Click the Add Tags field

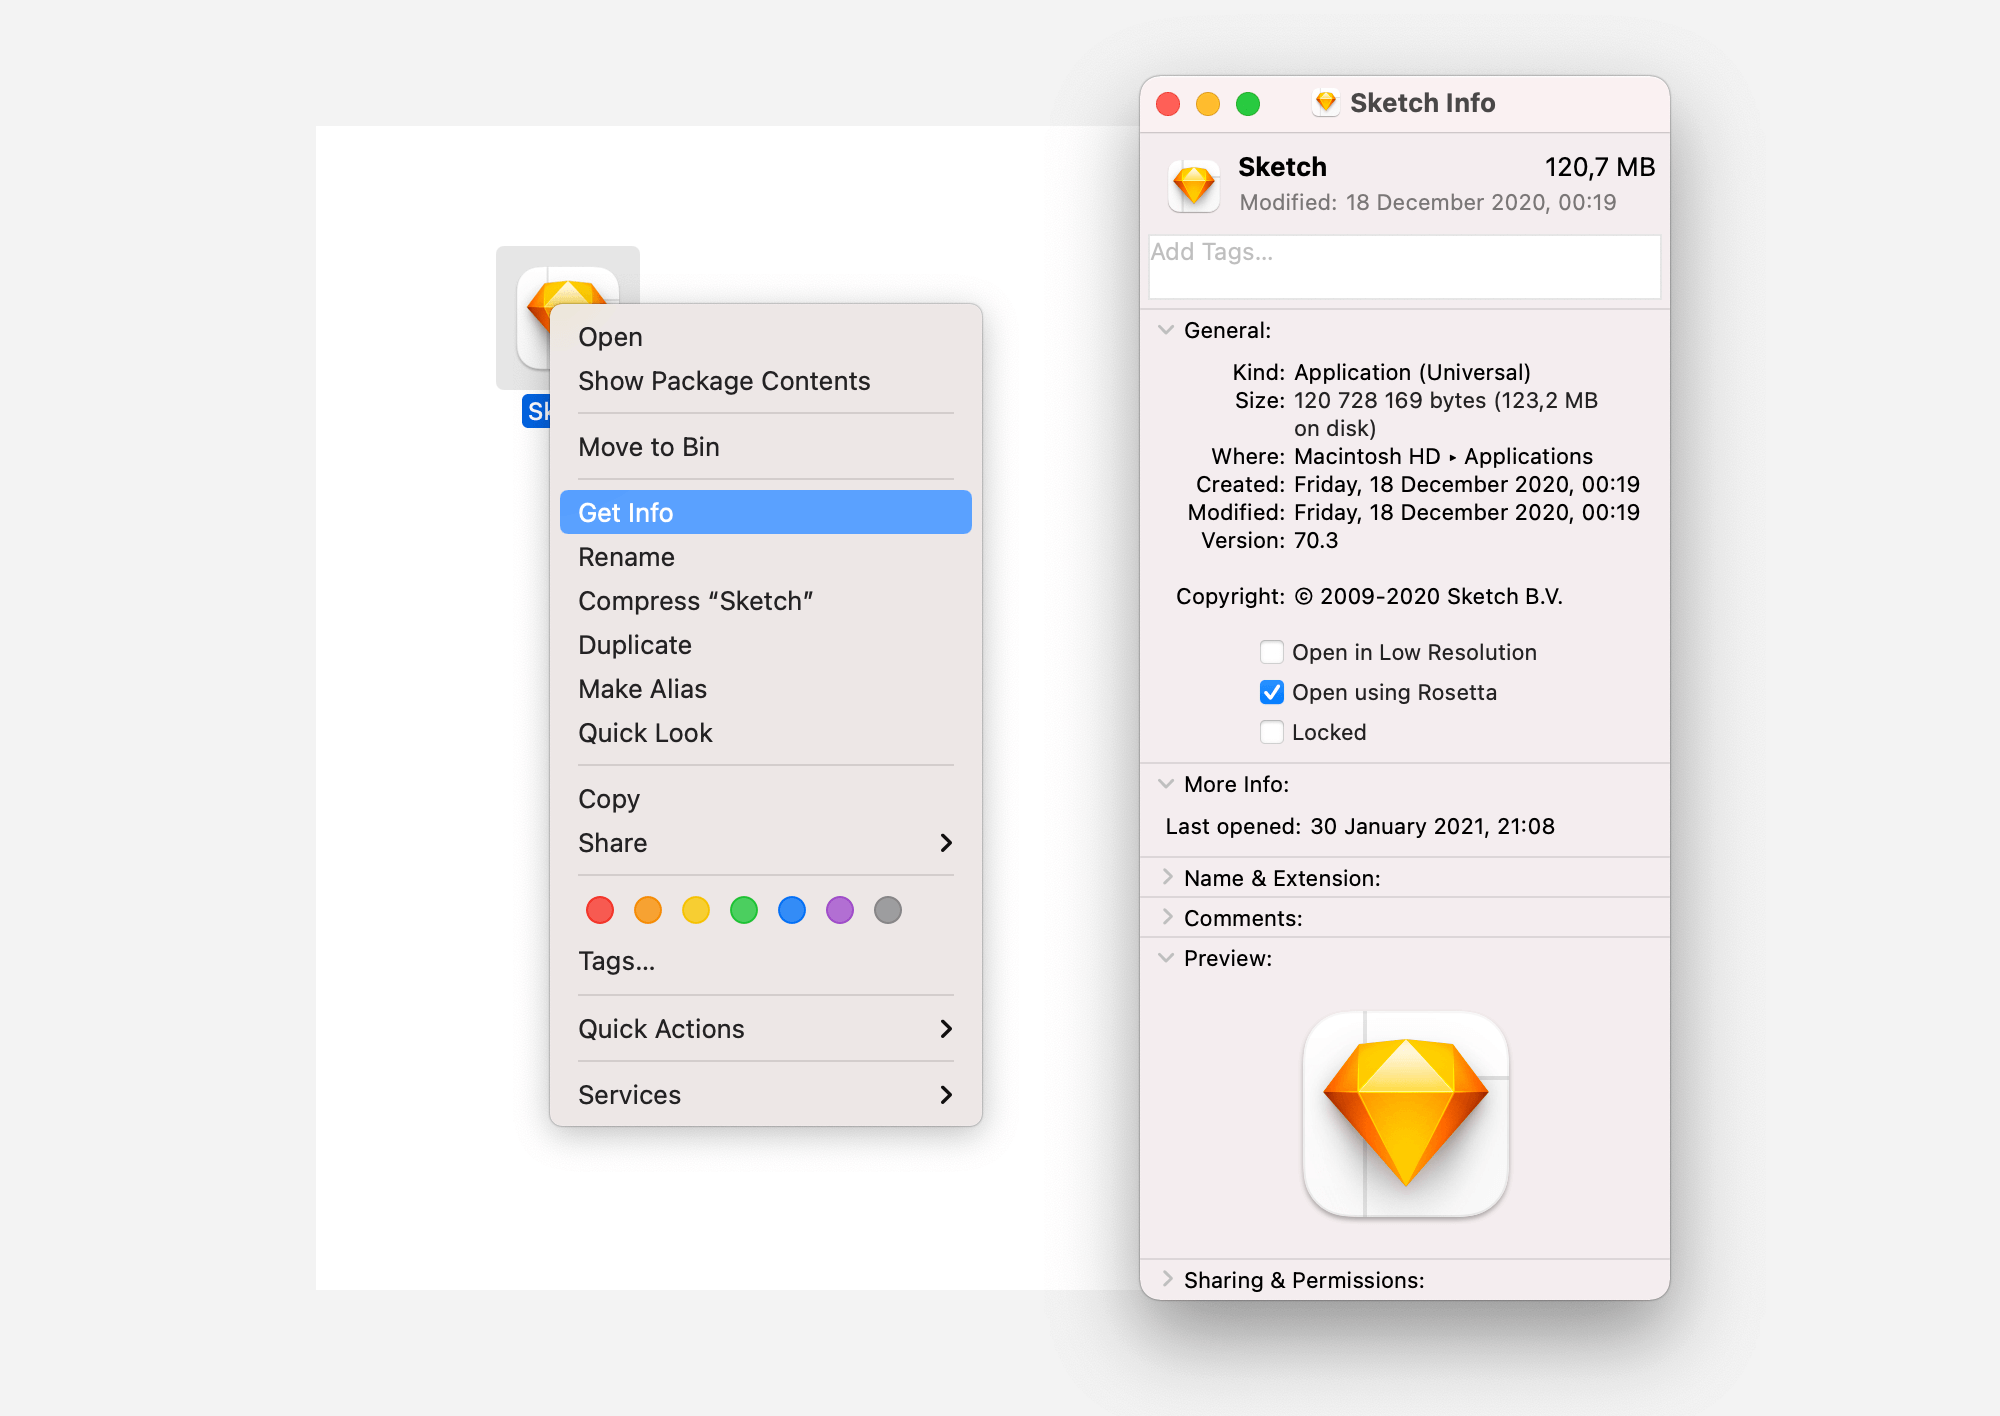tap(1405, 267)
